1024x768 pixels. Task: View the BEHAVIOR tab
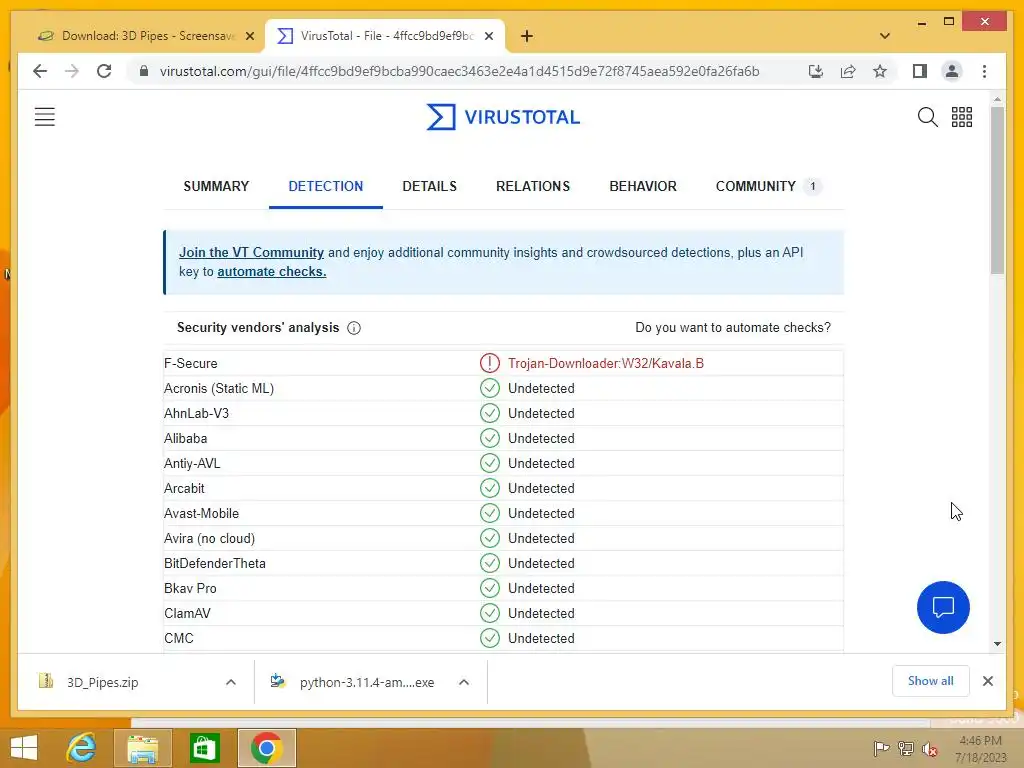click(643, 186)
